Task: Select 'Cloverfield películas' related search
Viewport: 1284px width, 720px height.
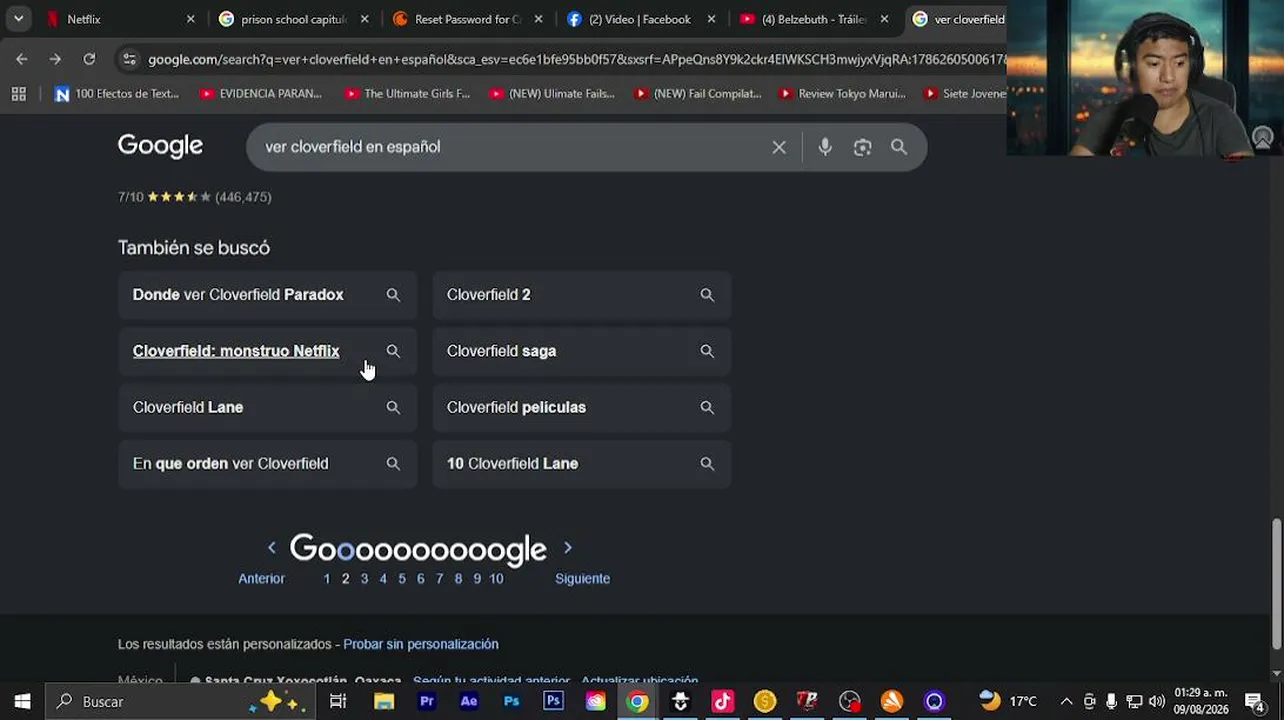Action: pos(581,407)
